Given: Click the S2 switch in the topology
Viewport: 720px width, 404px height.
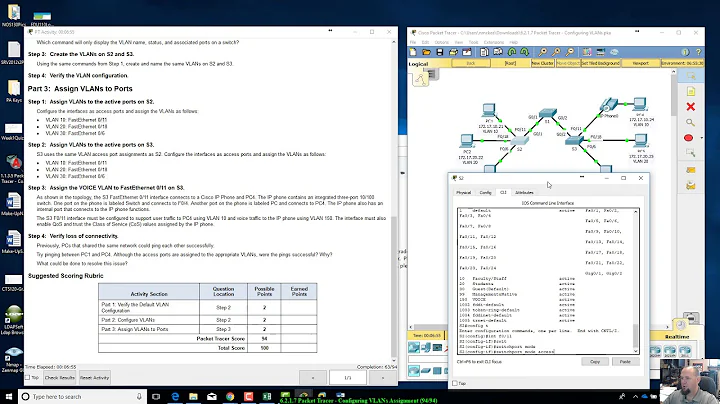Looking at the screenshot, I should (x=519, y=141).
